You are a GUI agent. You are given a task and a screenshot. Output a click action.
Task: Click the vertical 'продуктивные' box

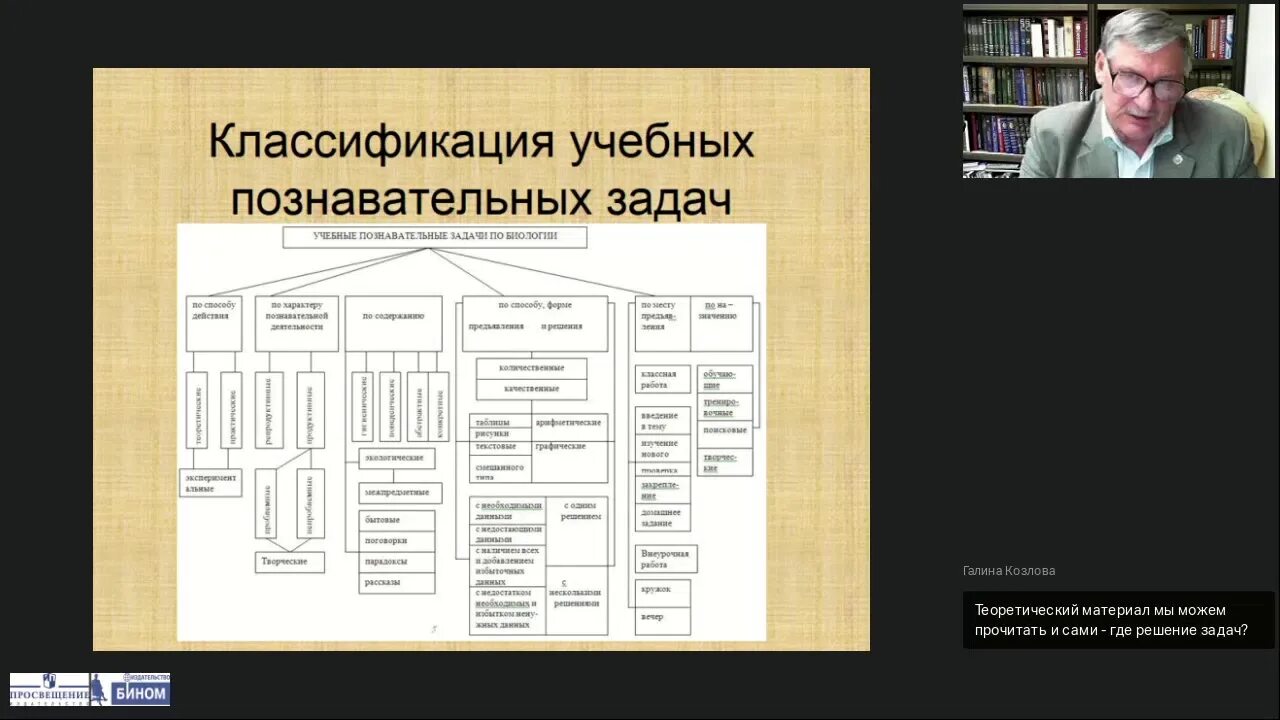coord(311,410)
